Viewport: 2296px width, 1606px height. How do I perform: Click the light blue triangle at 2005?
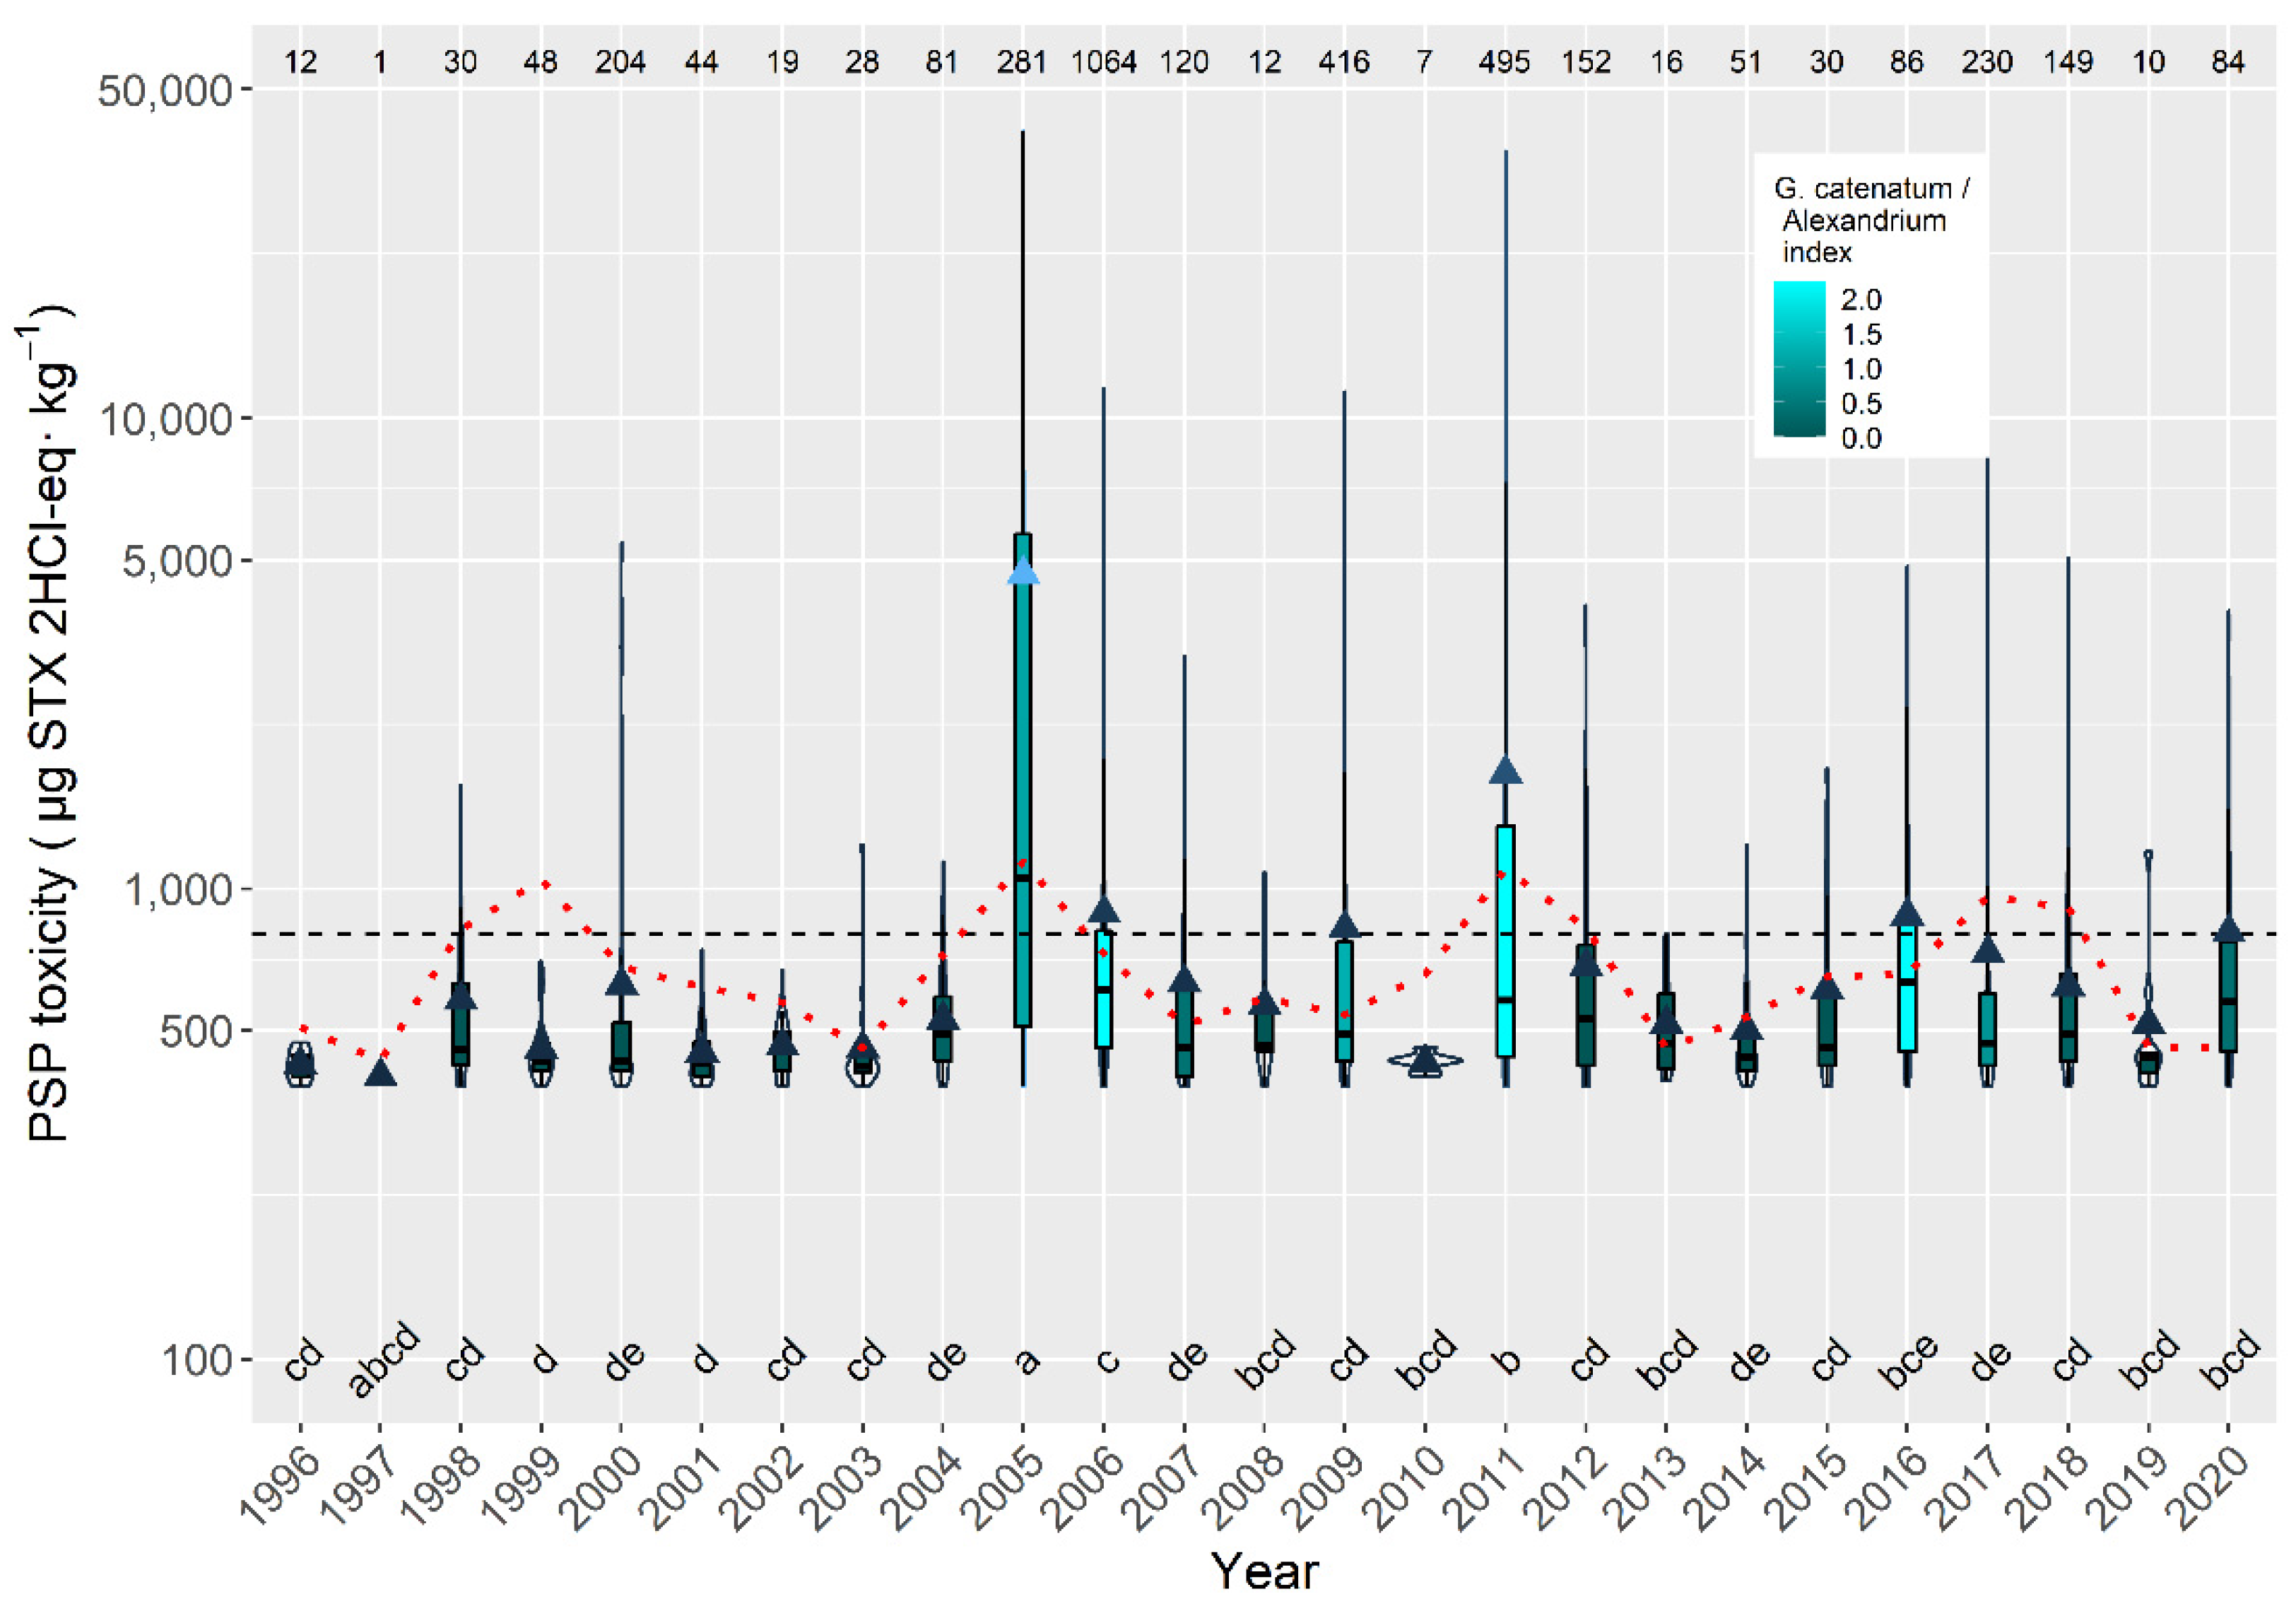[x=1023, y=572]
